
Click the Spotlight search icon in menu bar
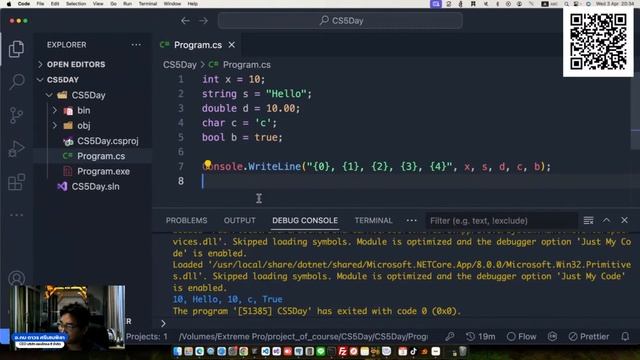tap(567, 4)
